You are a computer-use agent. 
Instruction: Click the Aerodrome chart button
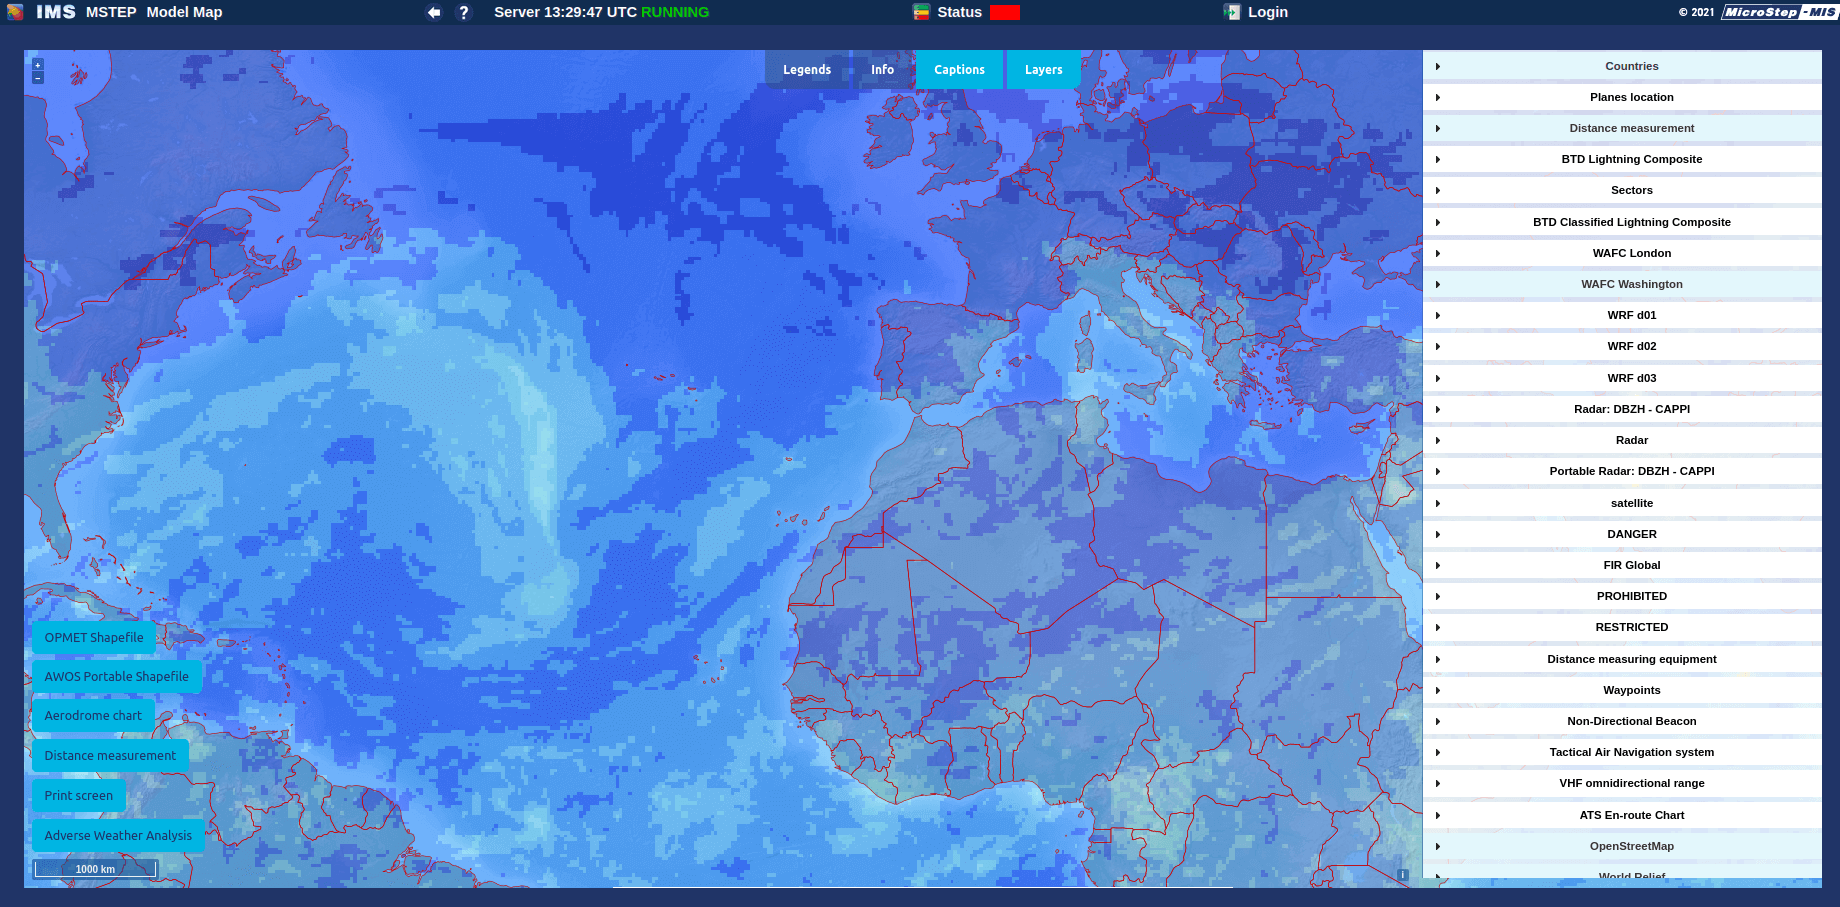pos(92,715)
